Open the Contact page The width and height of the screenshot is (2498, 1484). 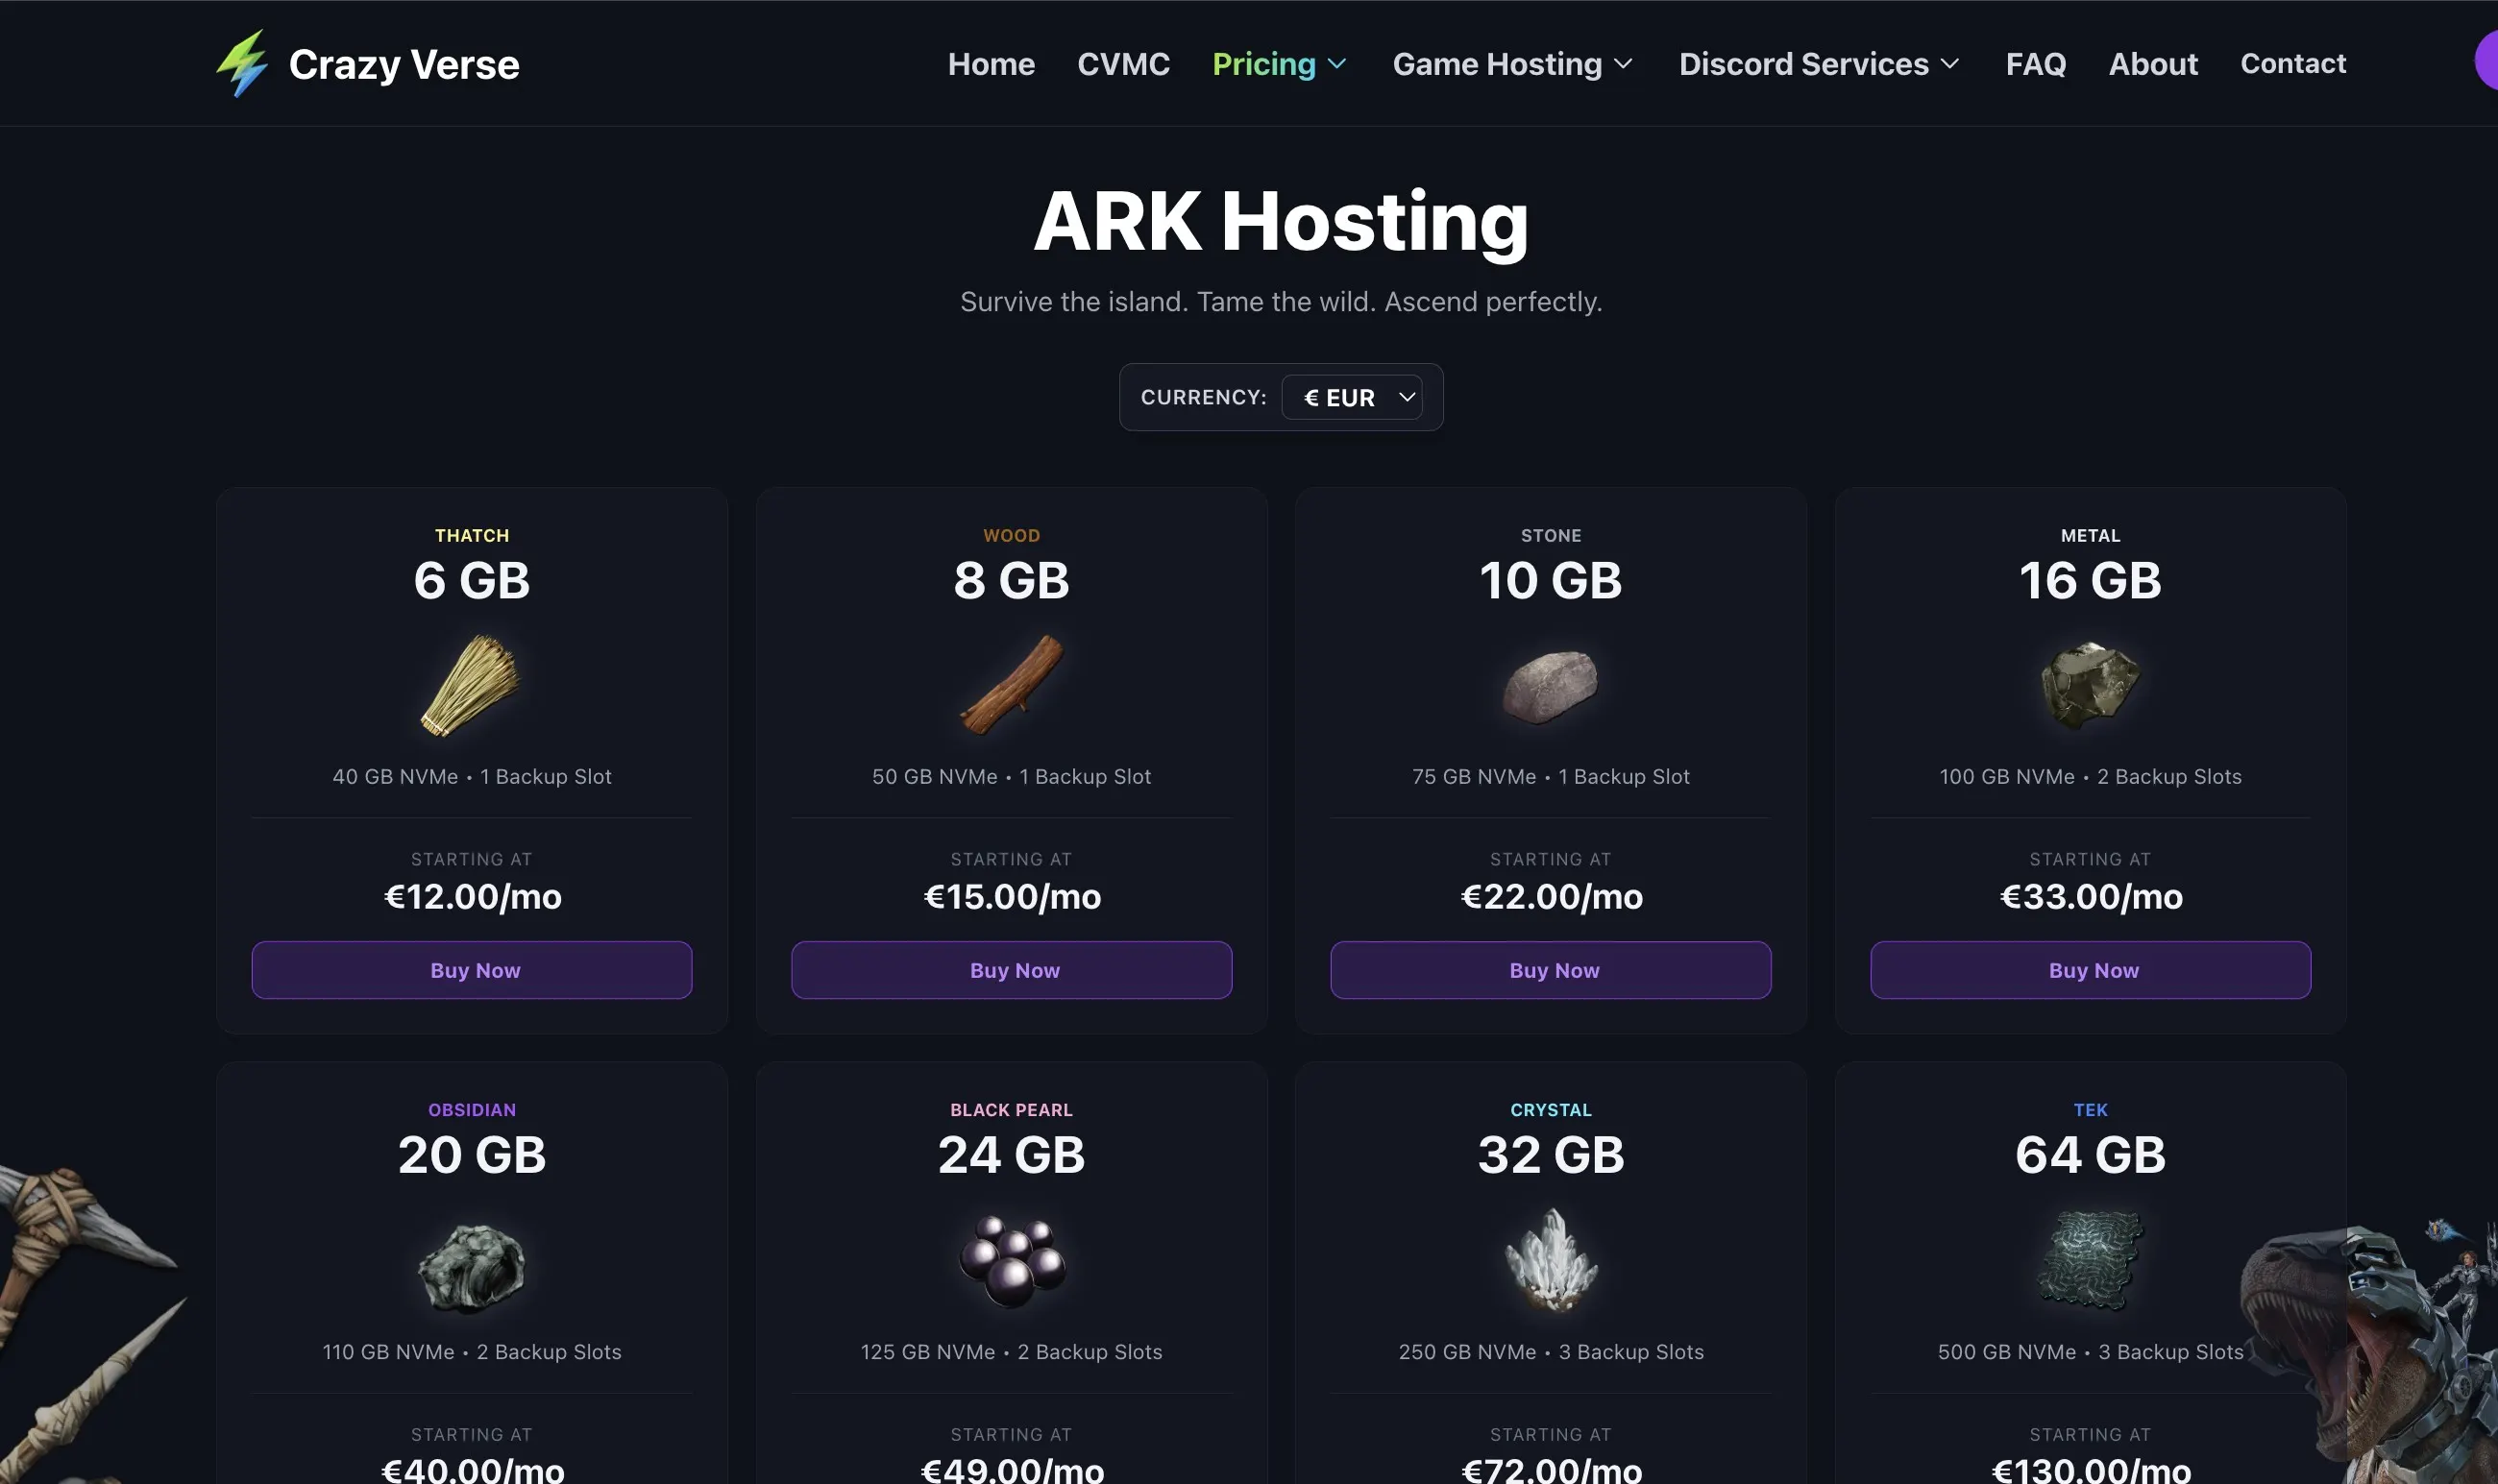pos(2292,64)
